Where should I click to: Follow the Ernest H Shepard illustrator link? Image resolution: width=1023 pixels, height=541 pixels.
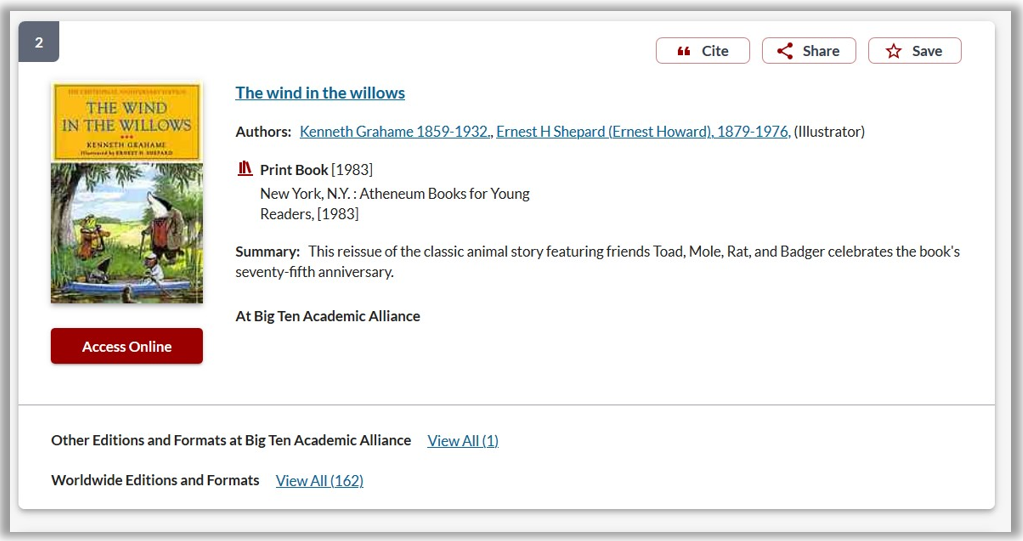(643, 131)
